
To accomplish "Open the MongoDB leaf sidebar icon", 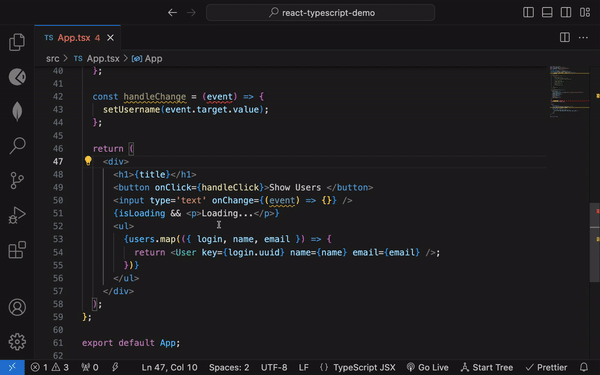I will [x=17, y=111].
